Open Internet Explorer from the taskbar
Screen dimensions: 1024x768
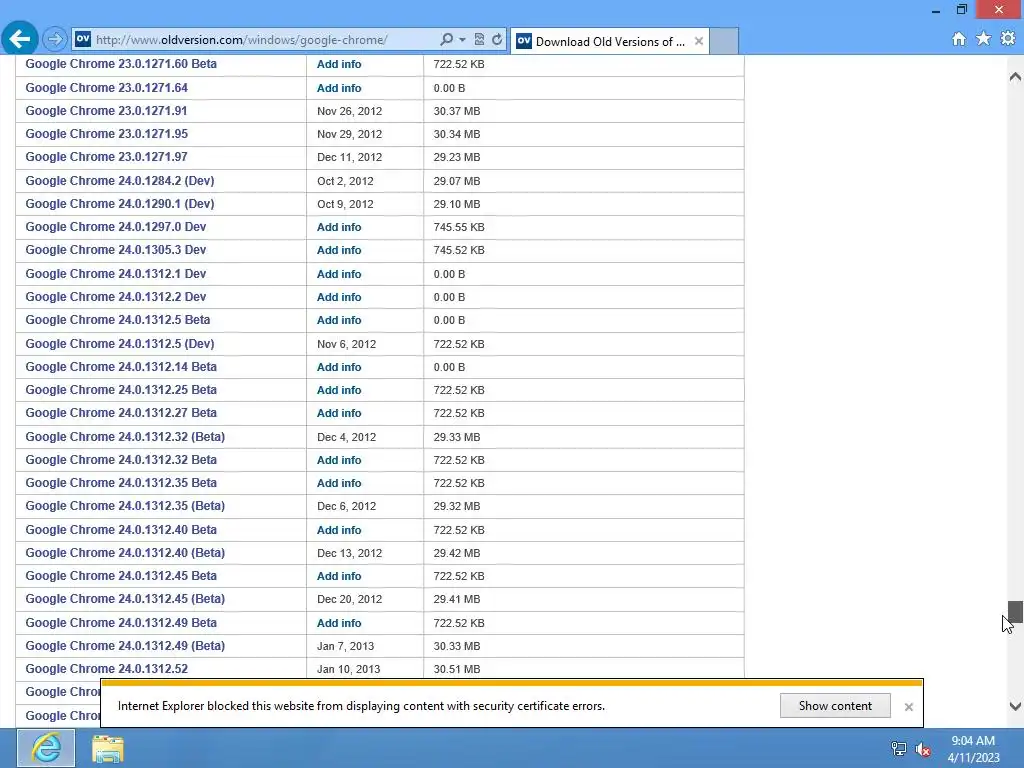pyautogui.click(x=46, y=748)
